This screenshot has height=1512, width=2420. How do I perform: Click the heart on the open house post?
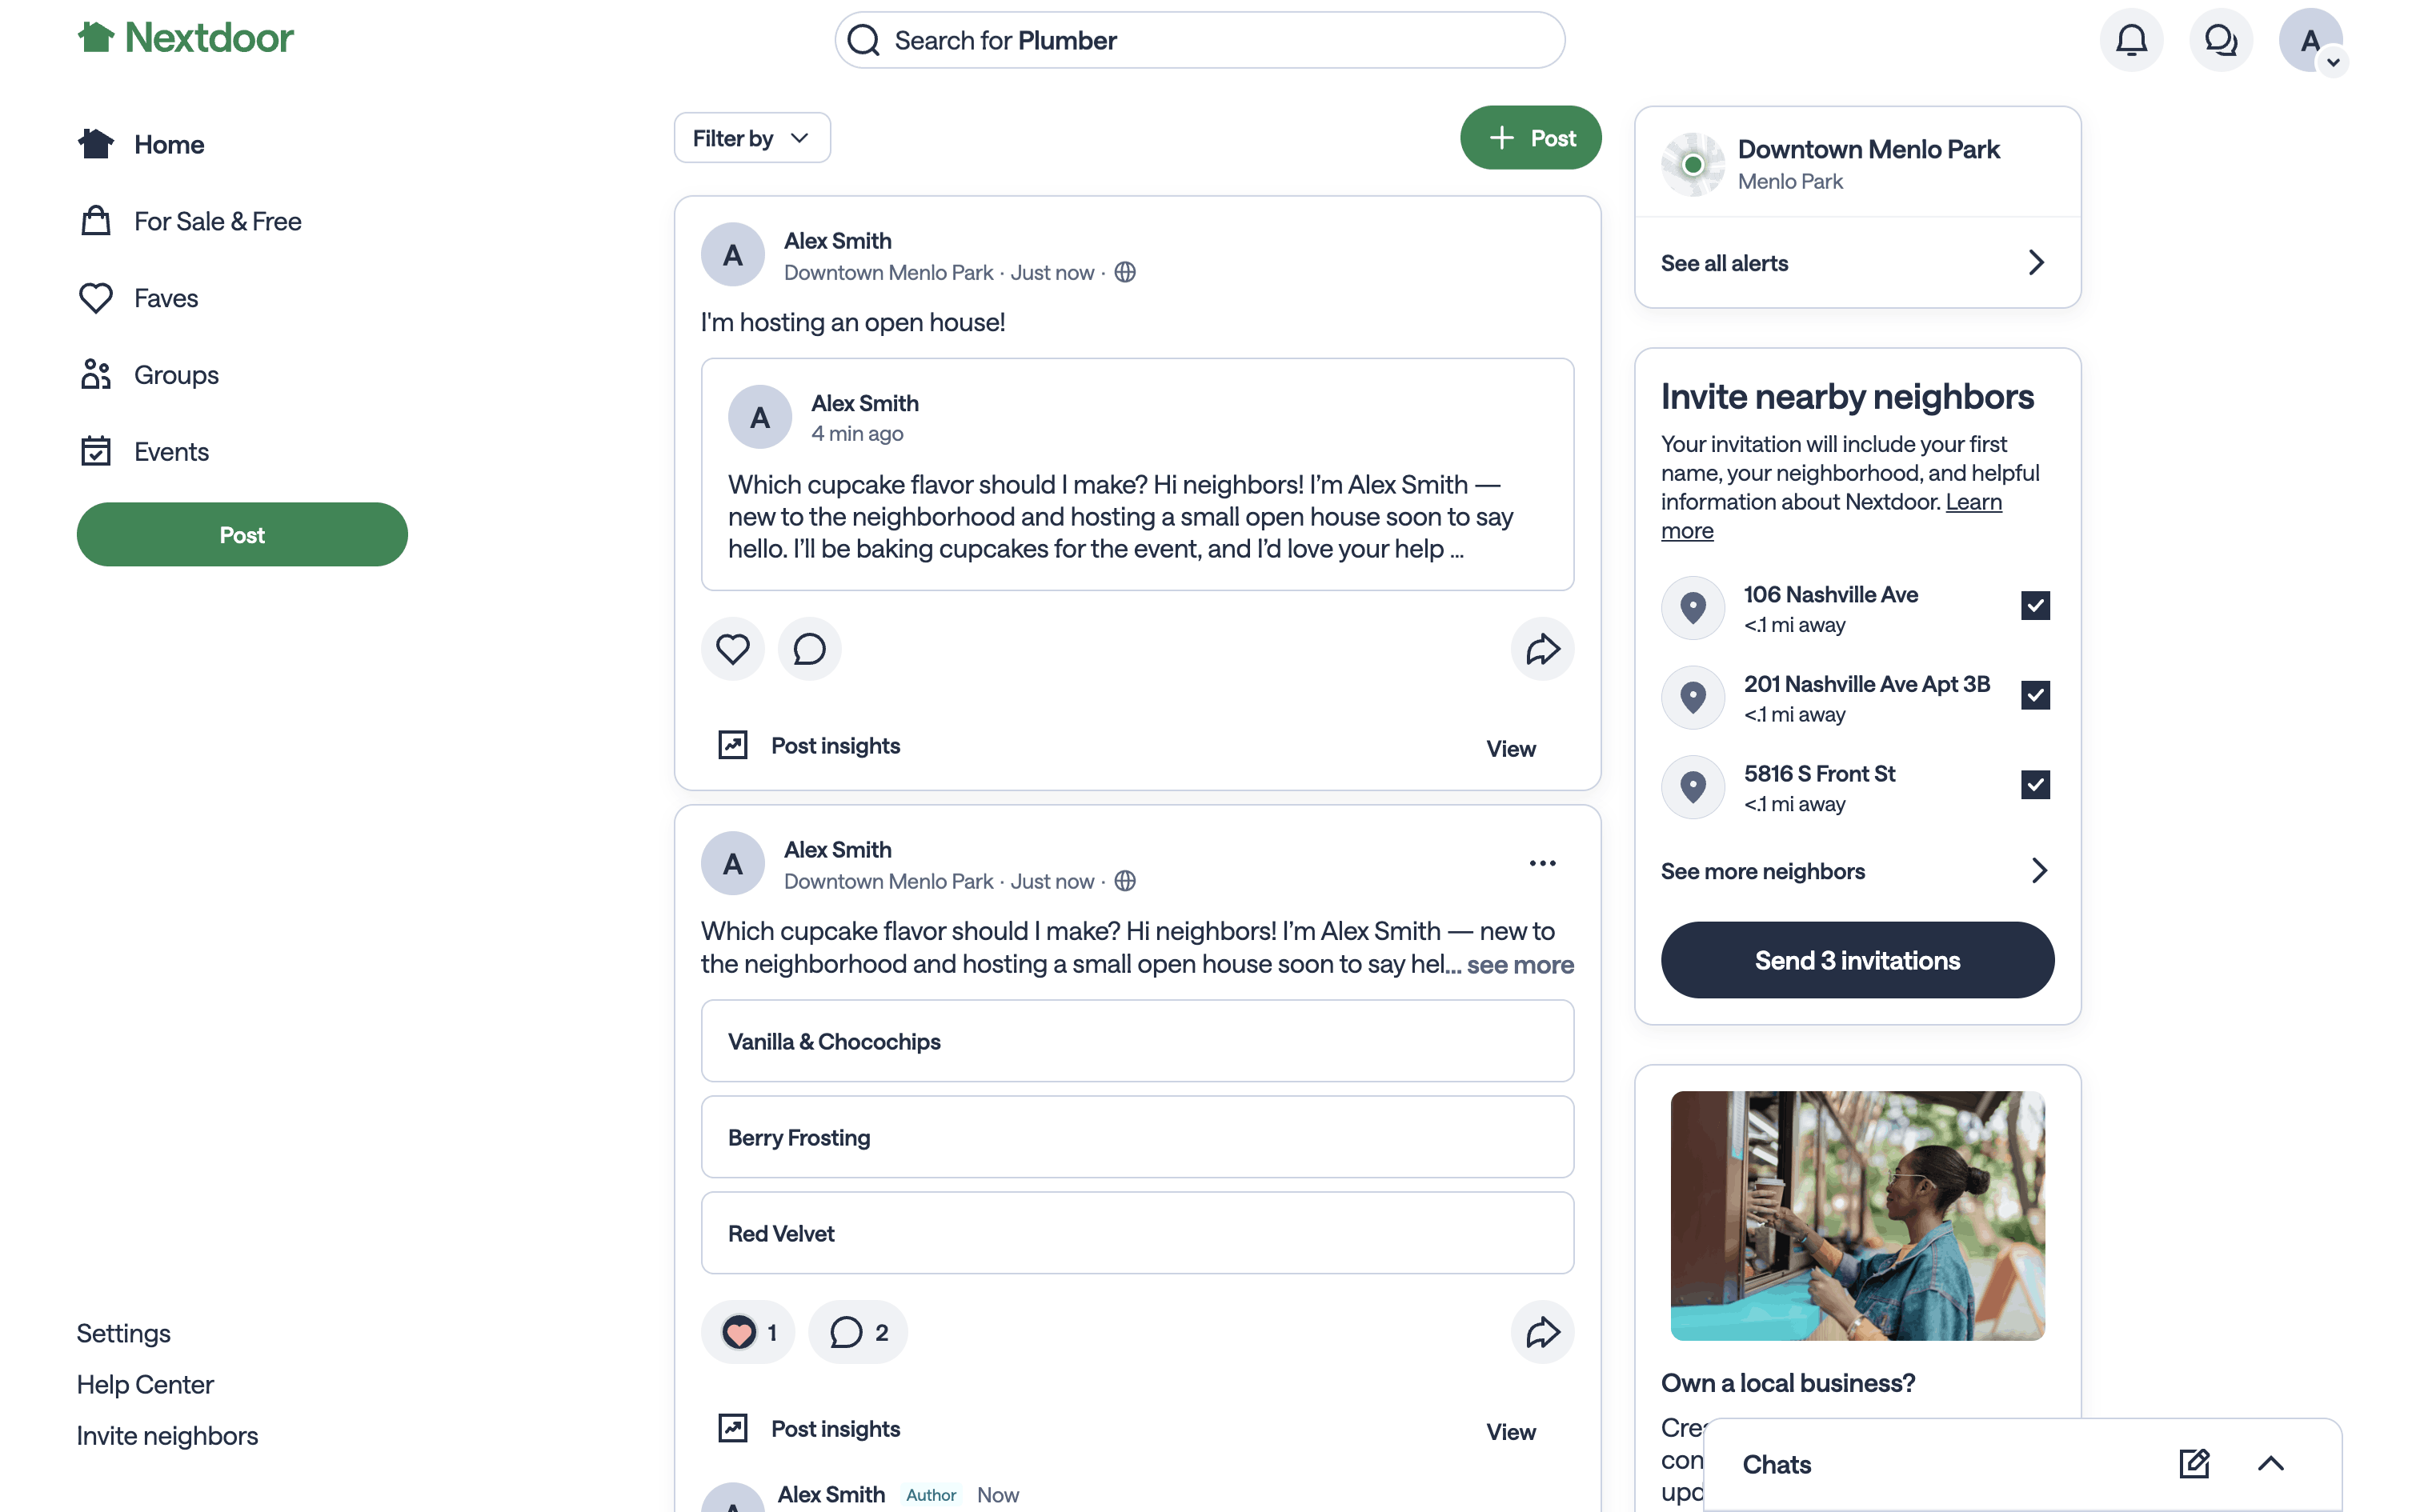pos(732,649)
